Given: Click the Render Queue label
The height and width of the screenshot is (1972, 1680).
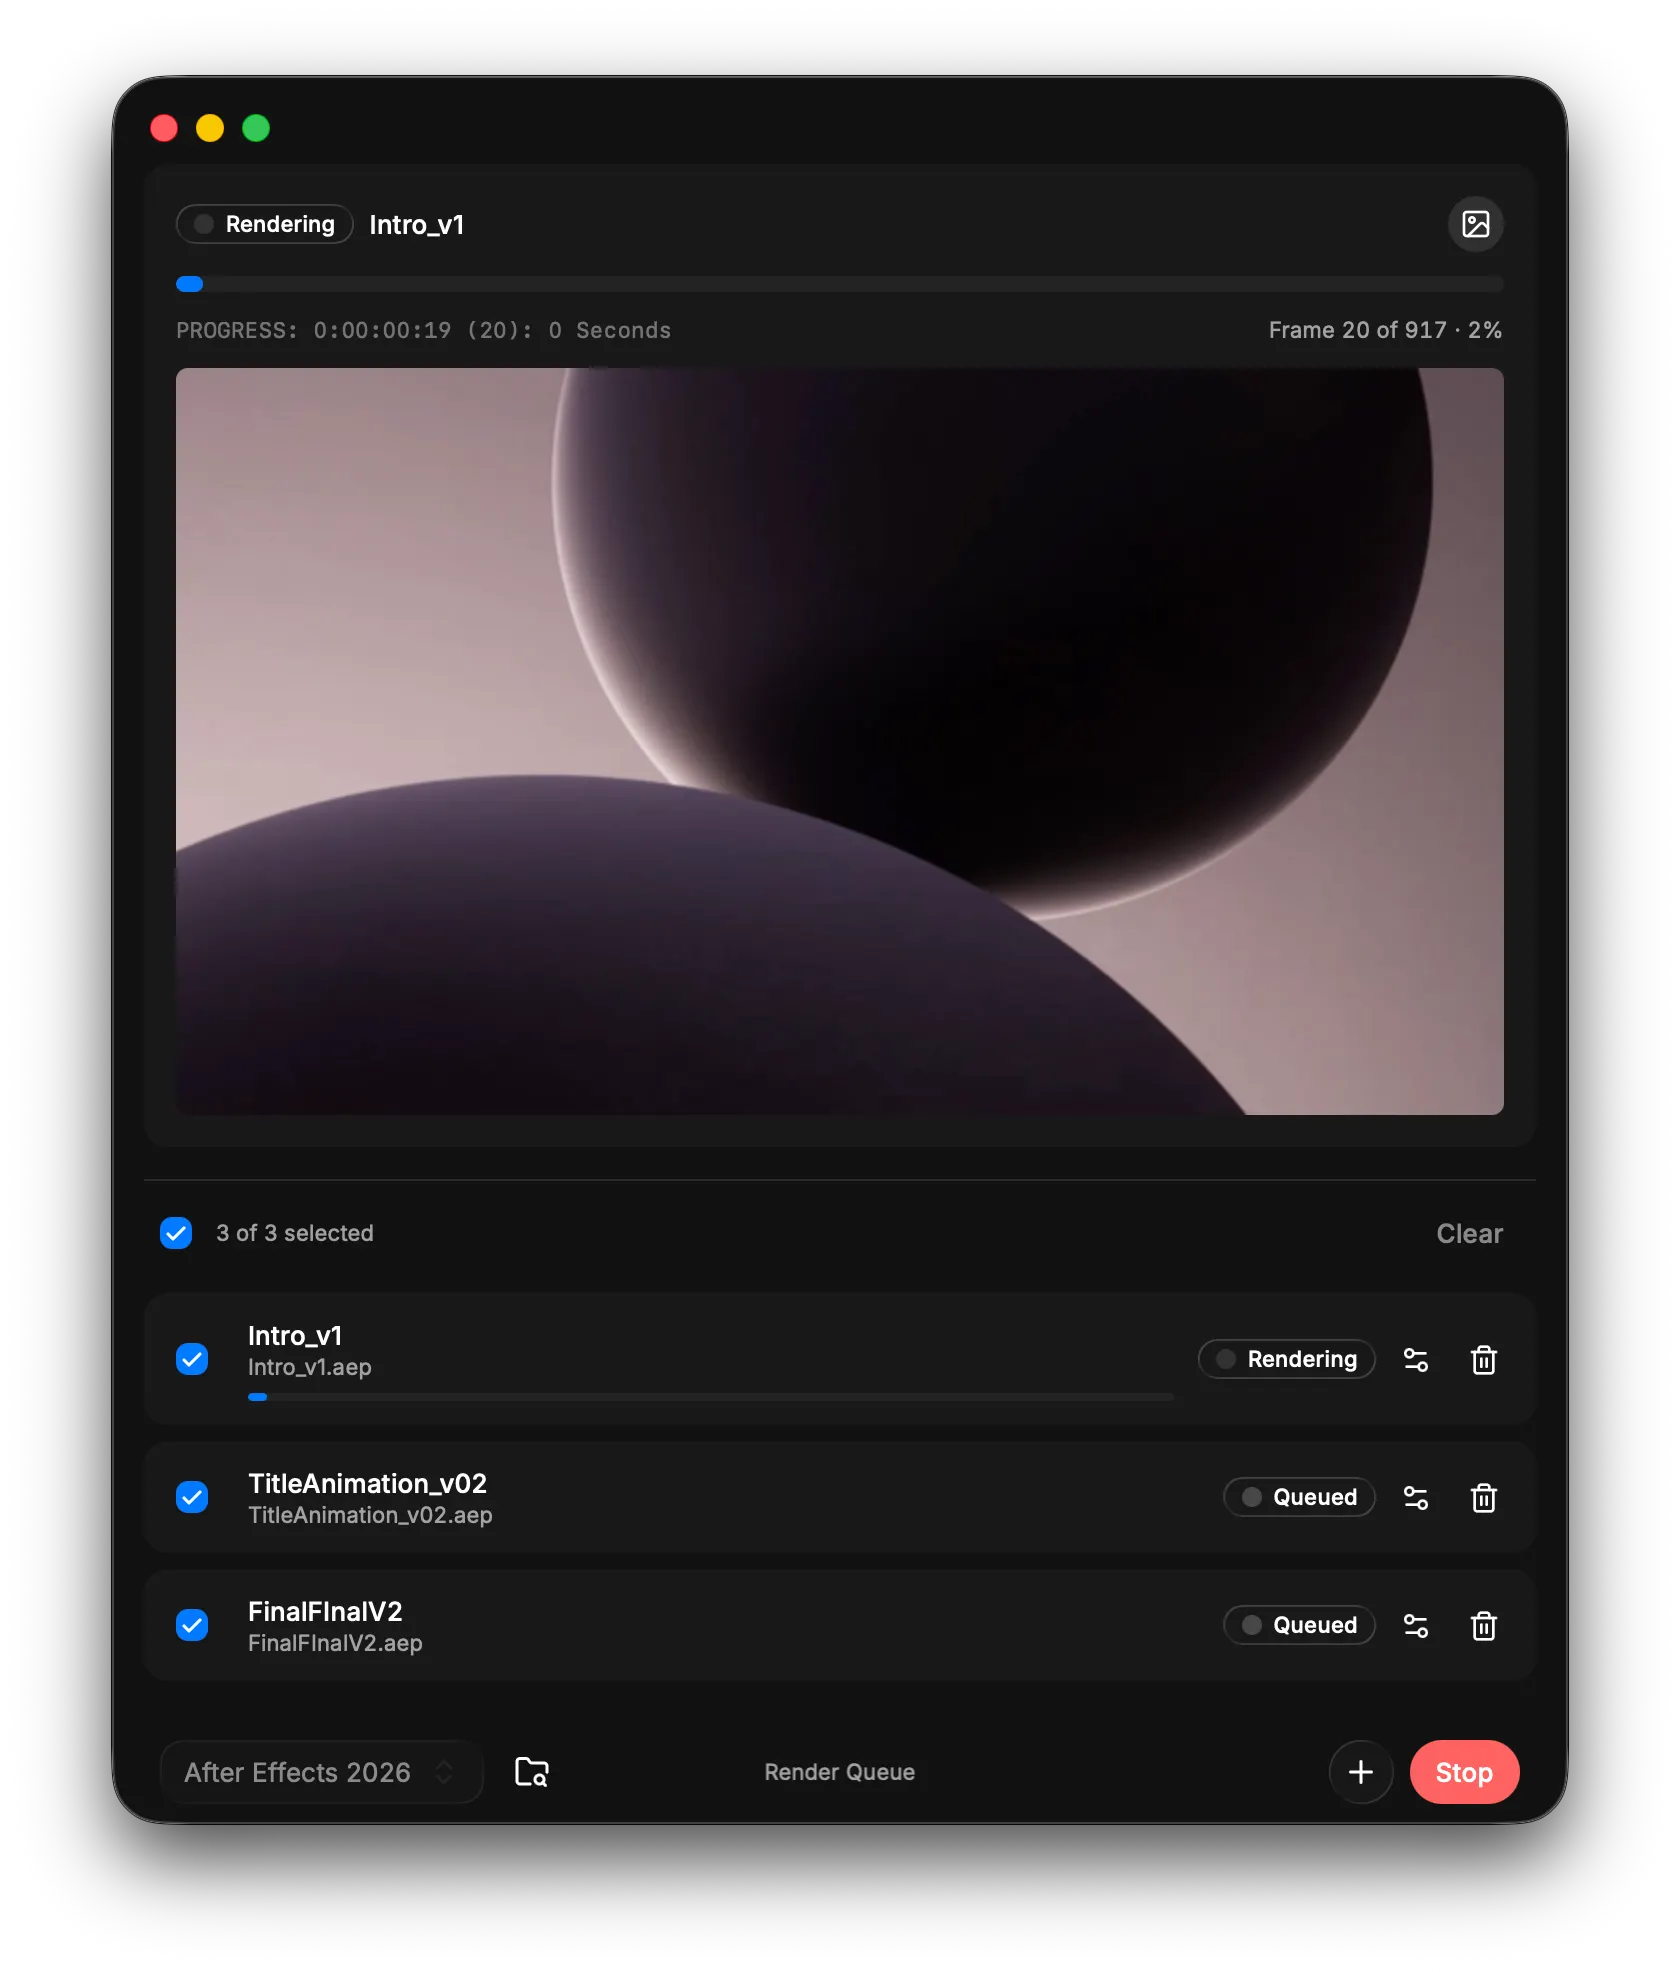Looking at the screenshot, I should pyautogui.click(x=840, y=1772).
